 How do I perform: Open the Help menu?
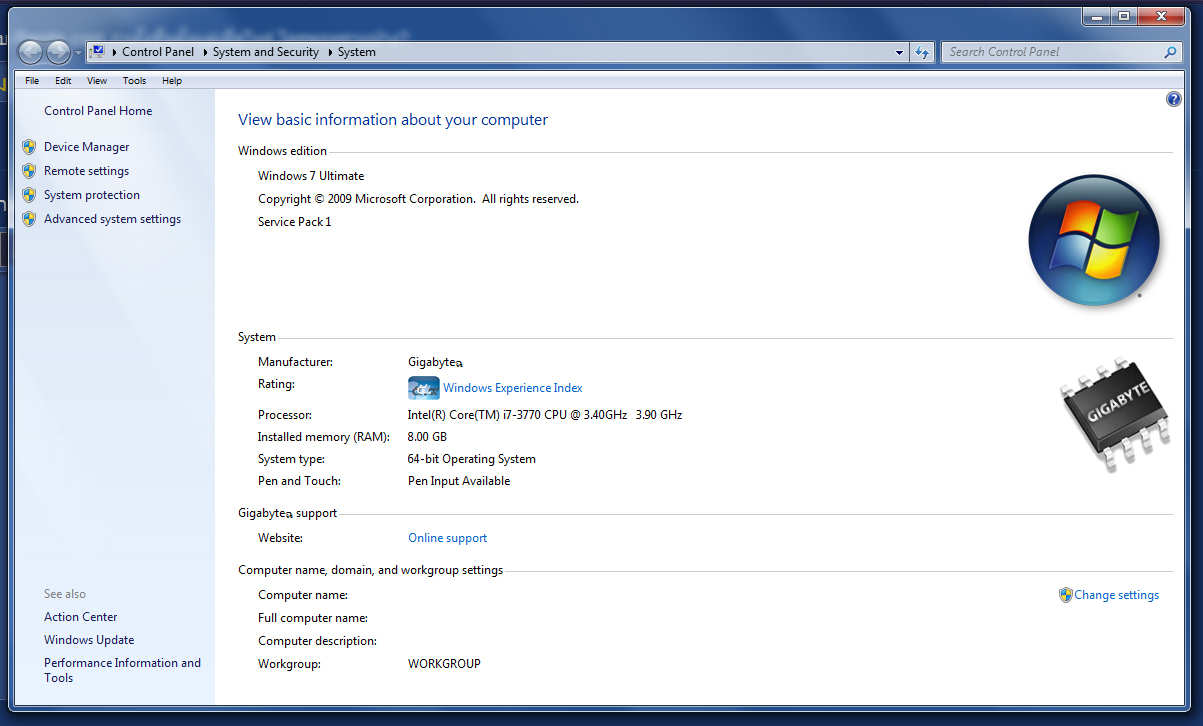pos(172,81)
